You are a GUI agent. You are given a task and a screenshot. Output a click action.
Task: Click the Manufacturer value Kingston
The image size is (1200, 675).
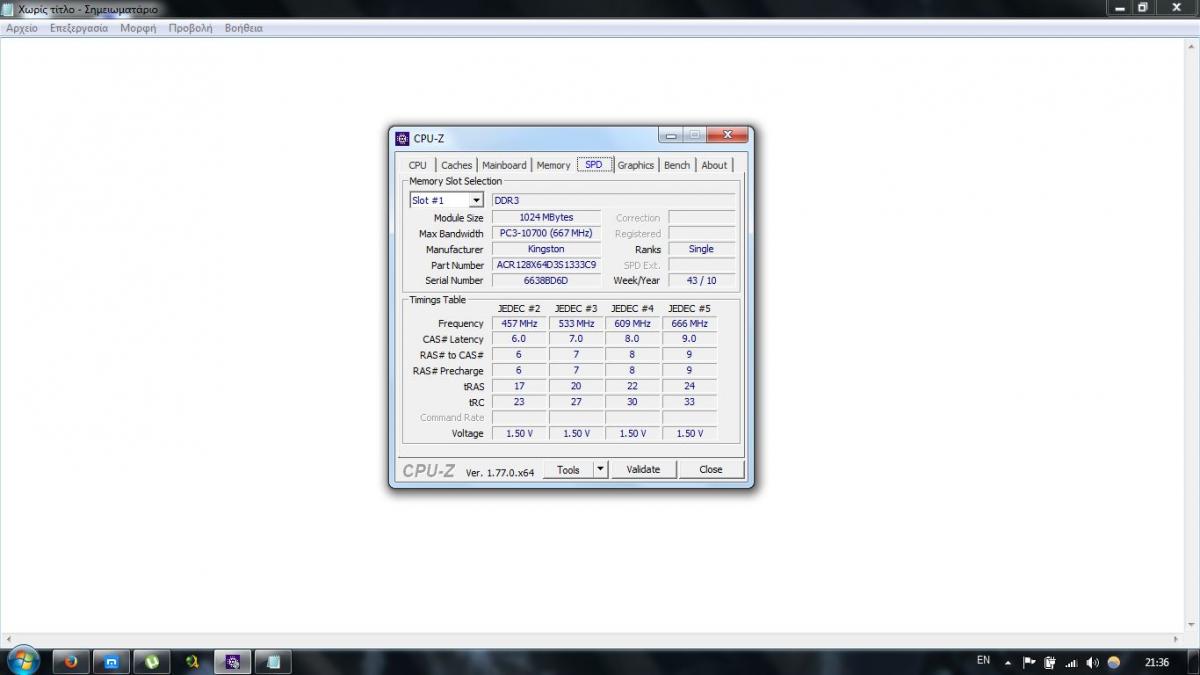(x=546, y=249)
